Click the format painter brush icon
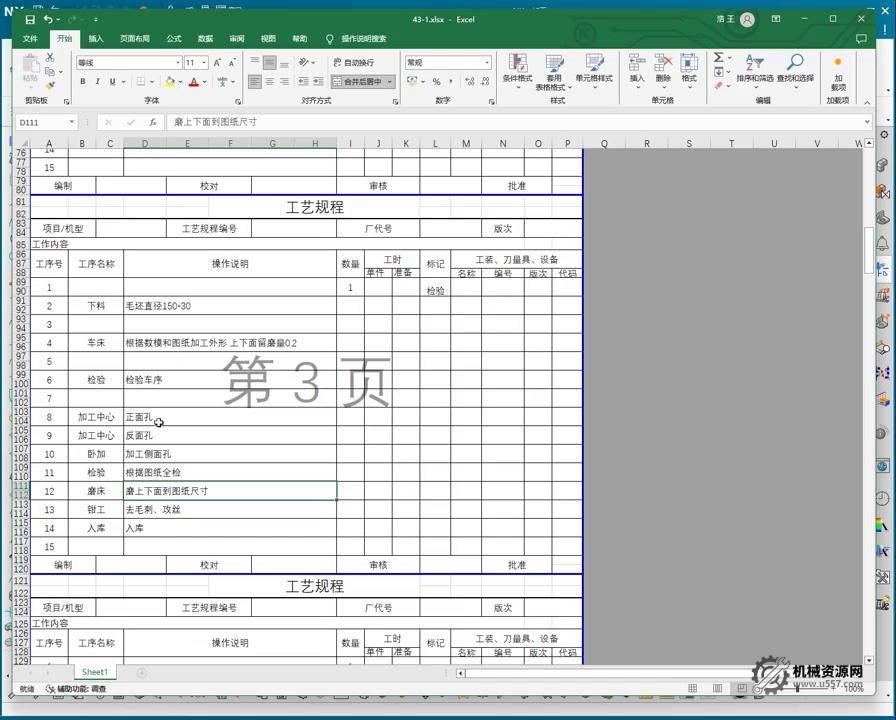 [50, 86]
